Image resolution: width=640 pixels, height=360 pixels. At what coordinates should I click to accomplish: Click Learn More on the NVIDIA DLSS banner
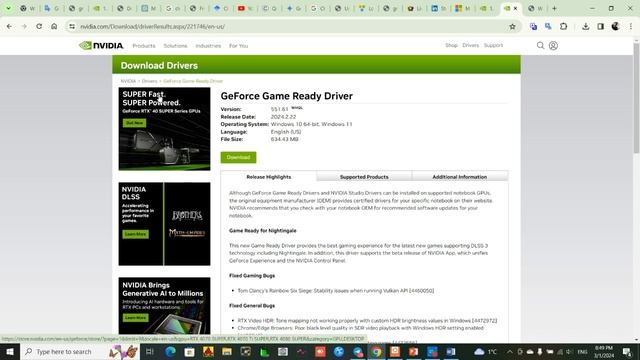(x=136, y=234)
